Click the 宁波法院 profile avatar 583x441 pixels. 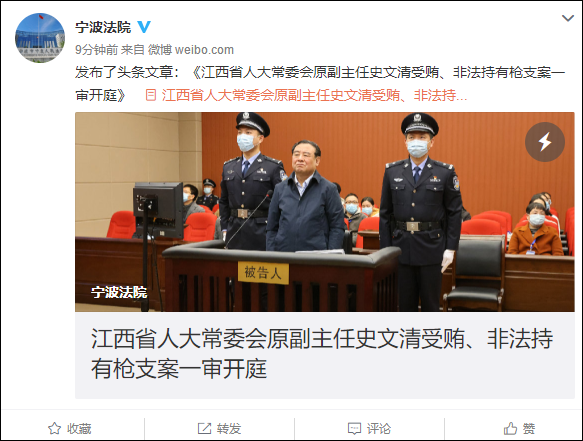40,38
